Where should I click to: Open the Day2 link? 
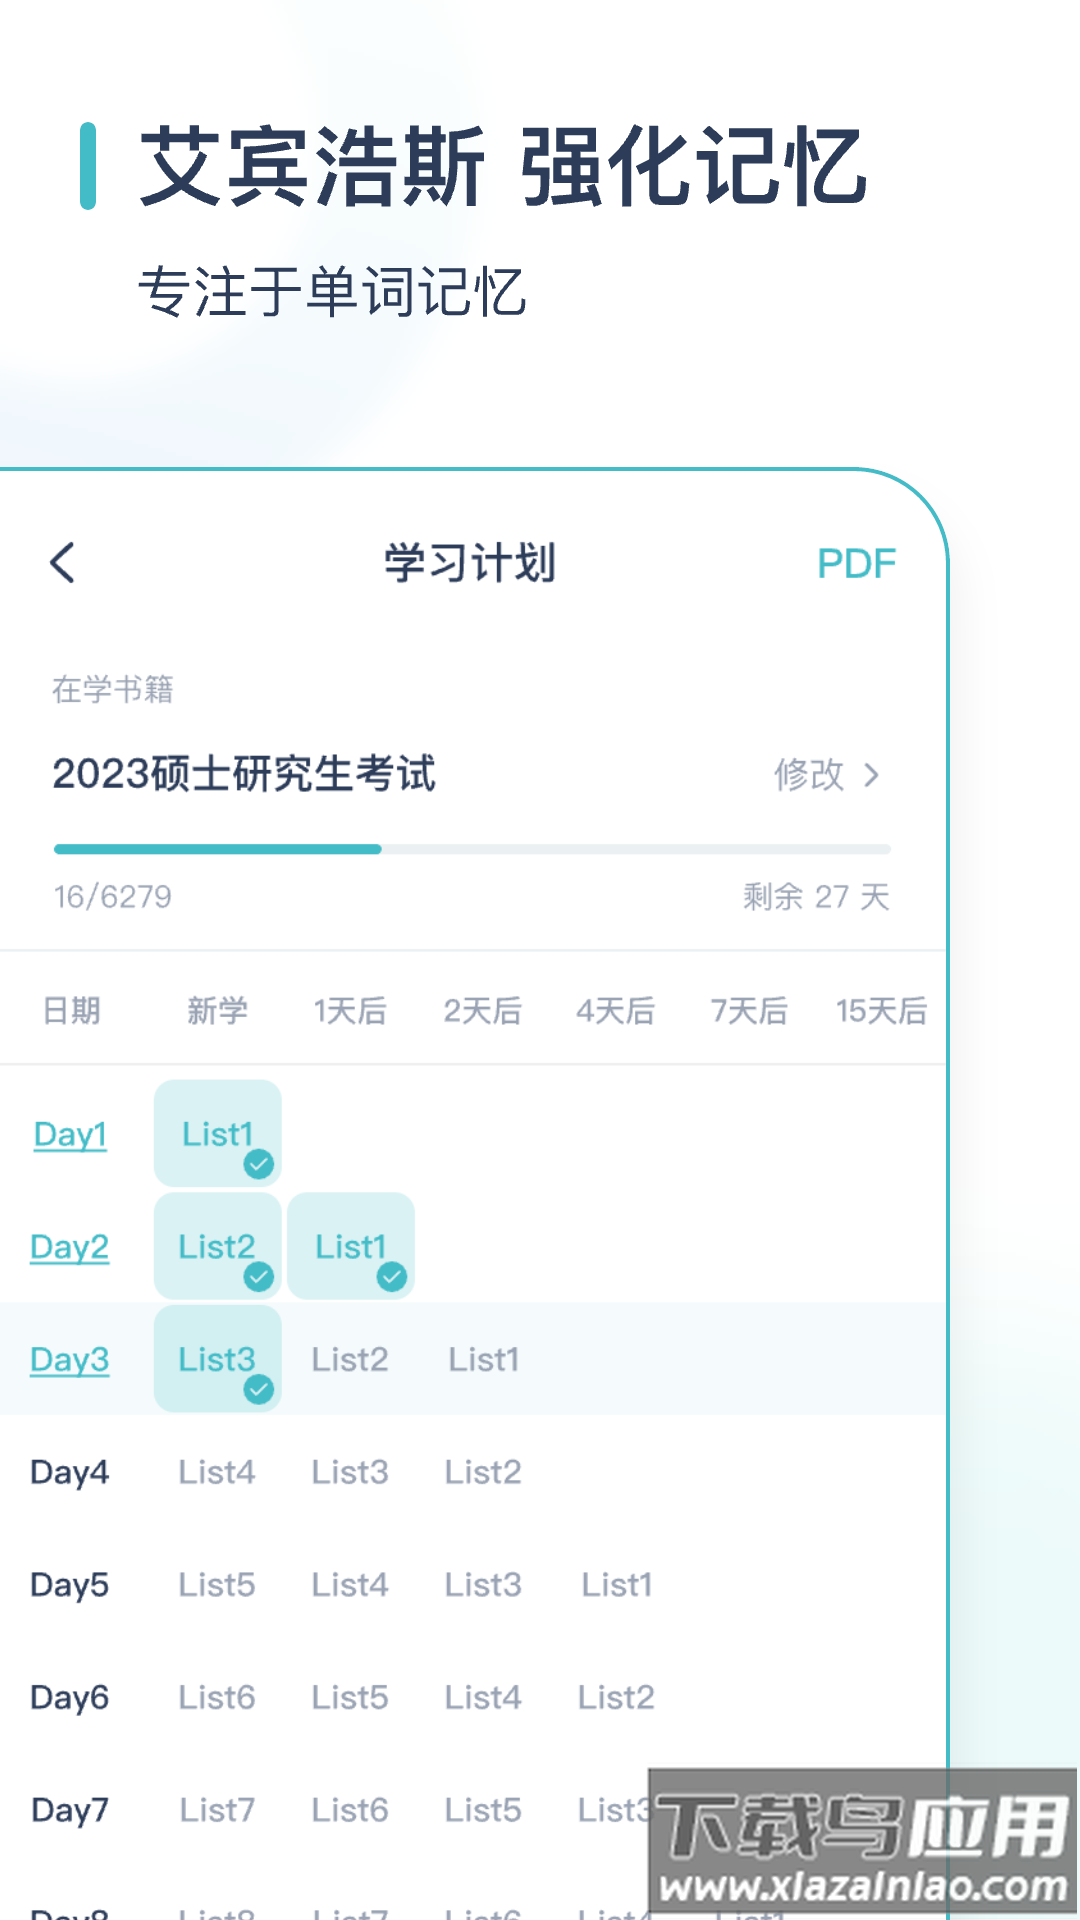68,1248
